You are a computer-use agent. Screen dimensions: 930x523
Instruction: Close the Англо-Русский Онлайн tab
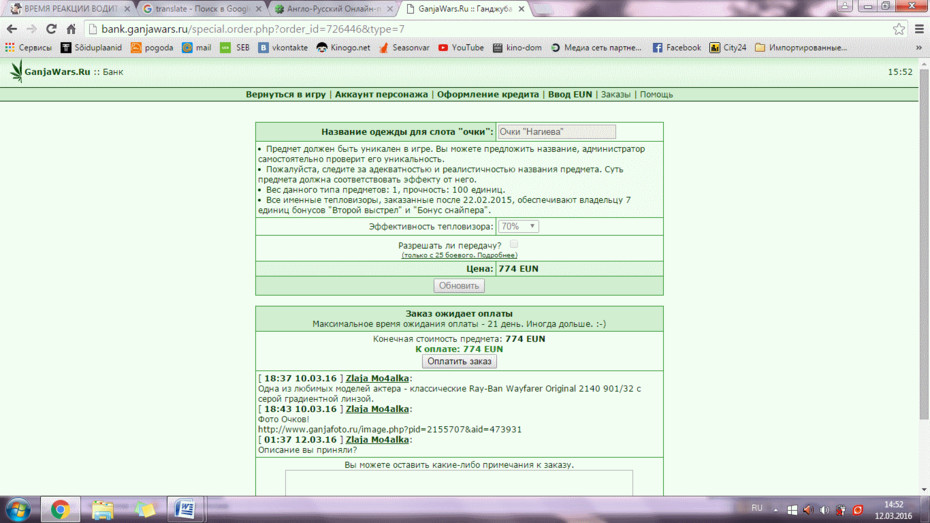(390, 9)
